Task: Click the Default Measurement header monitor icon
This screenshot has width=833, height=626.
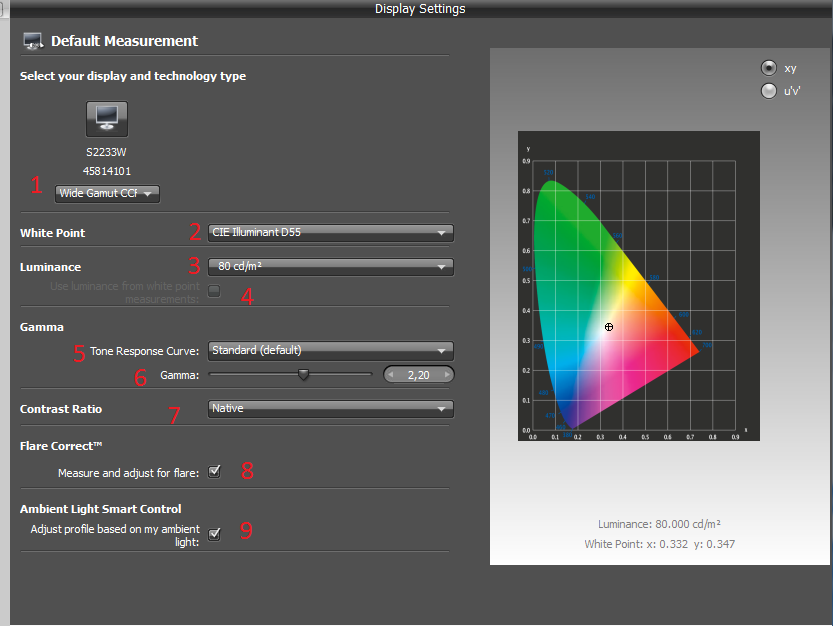Action: tap(33, 42)
